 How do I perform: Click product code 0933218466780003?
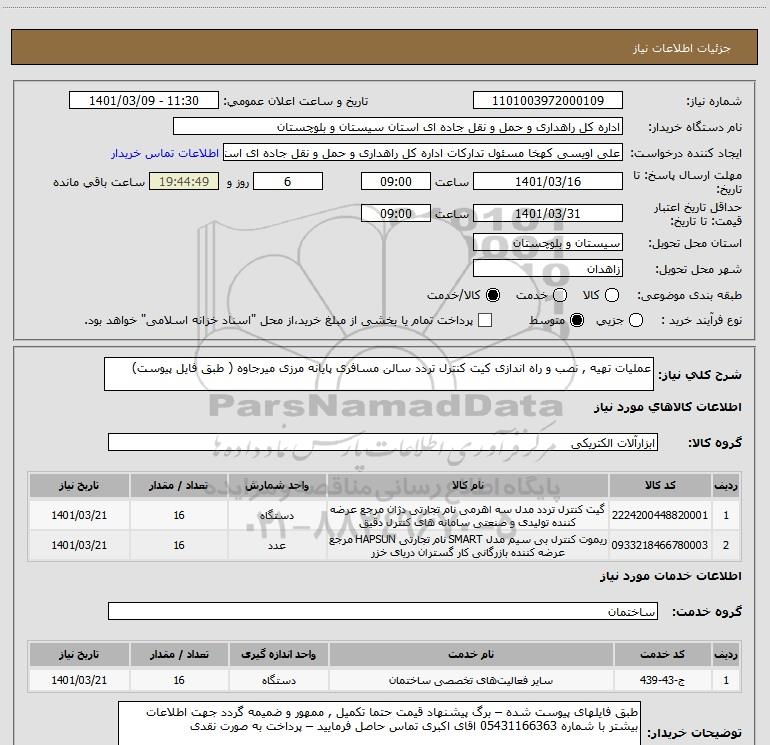(x=660, y=545)
